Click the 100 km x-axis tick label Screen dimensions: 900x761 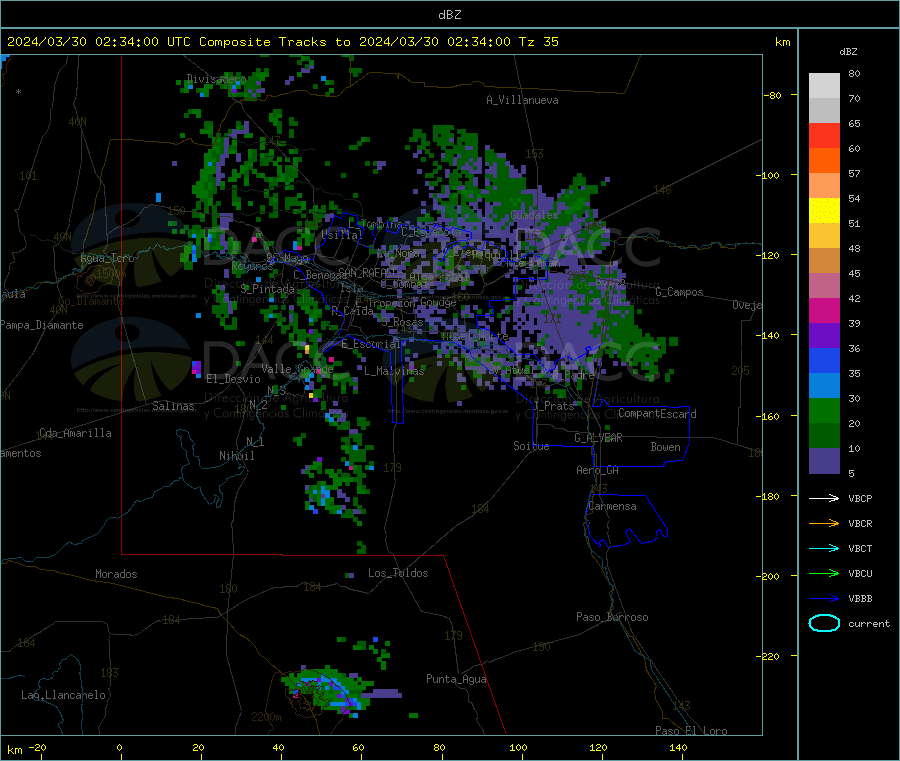click(518, 747)
